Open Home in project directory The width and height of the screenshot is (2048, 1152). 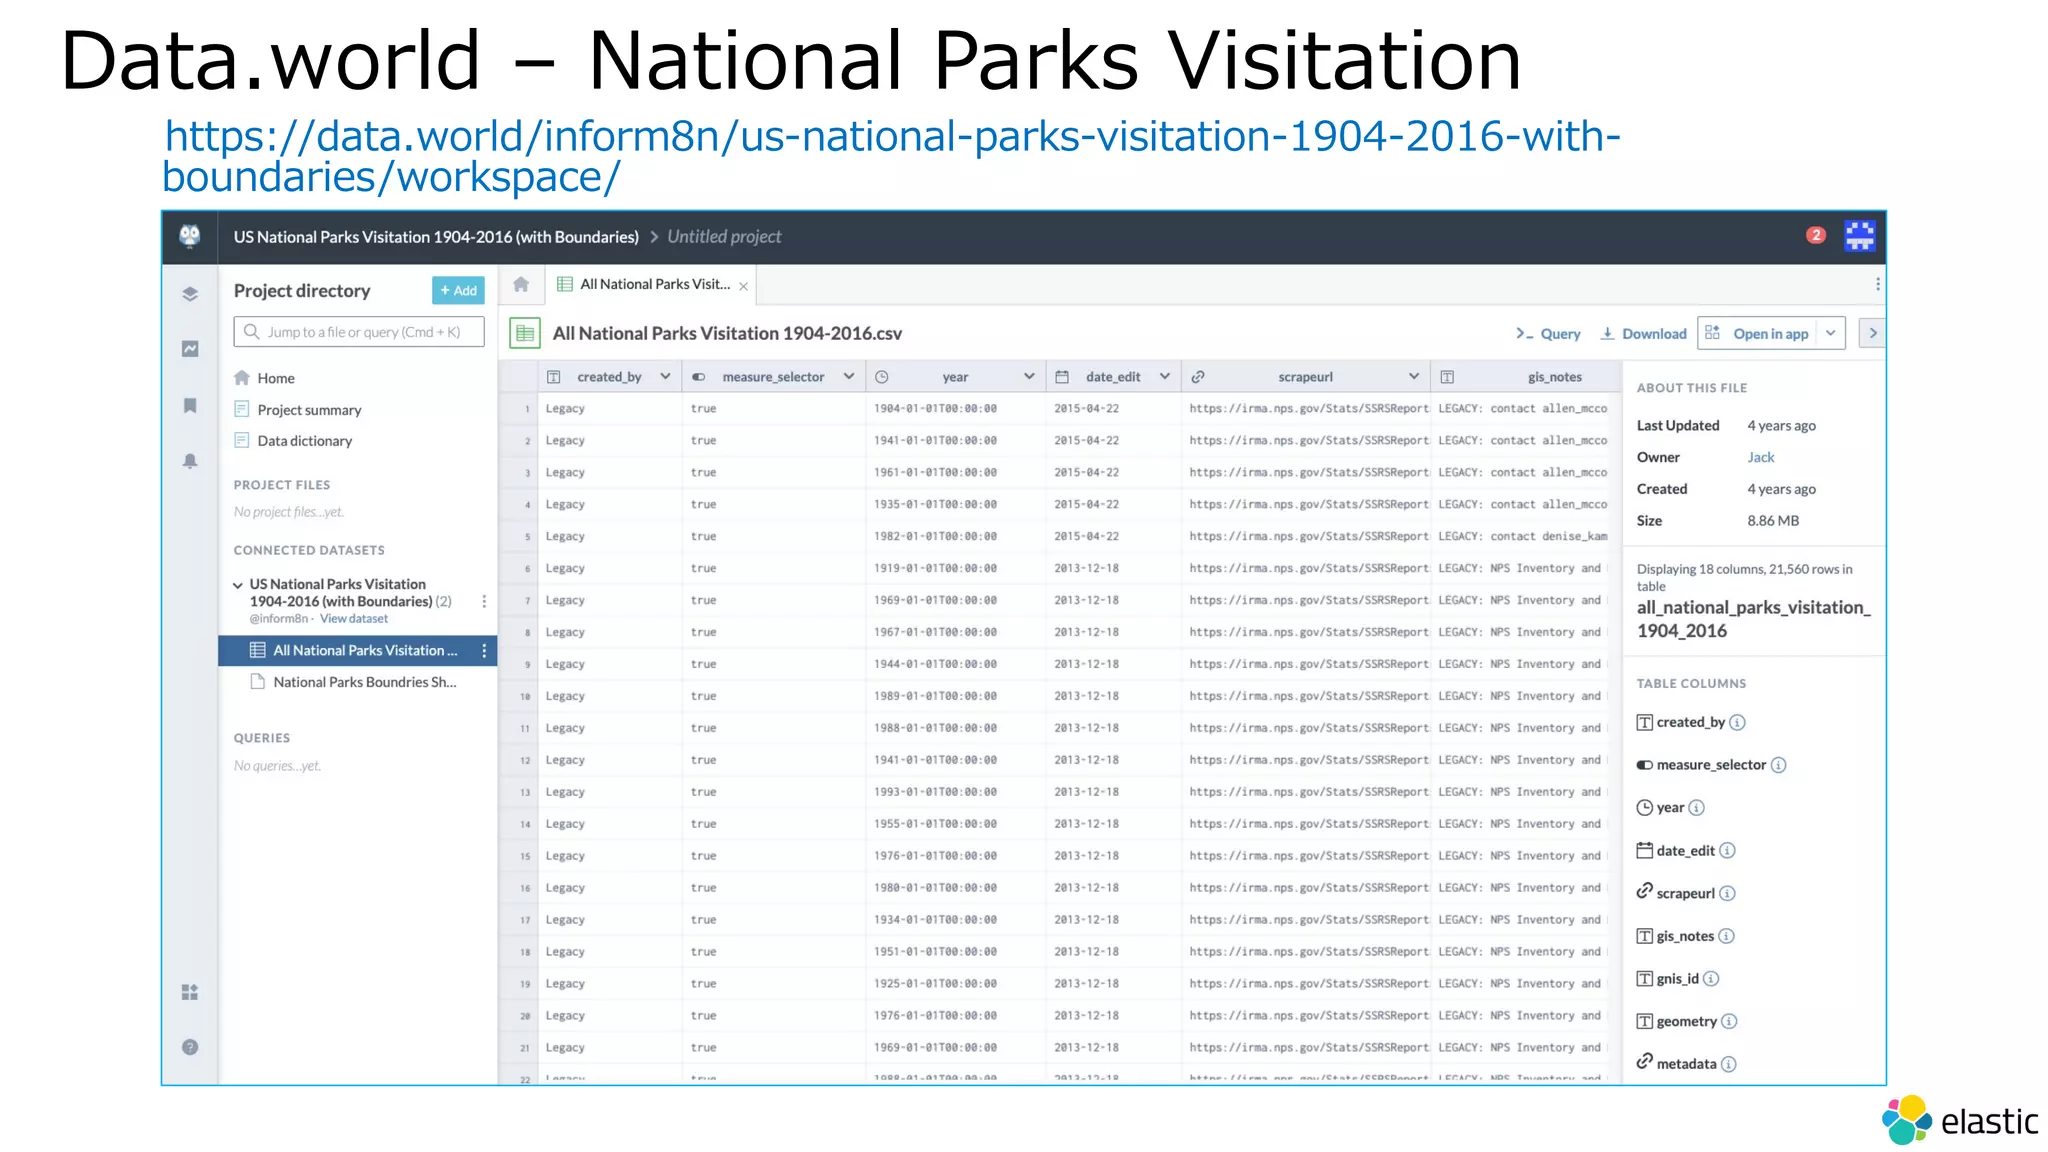[275, 378]
